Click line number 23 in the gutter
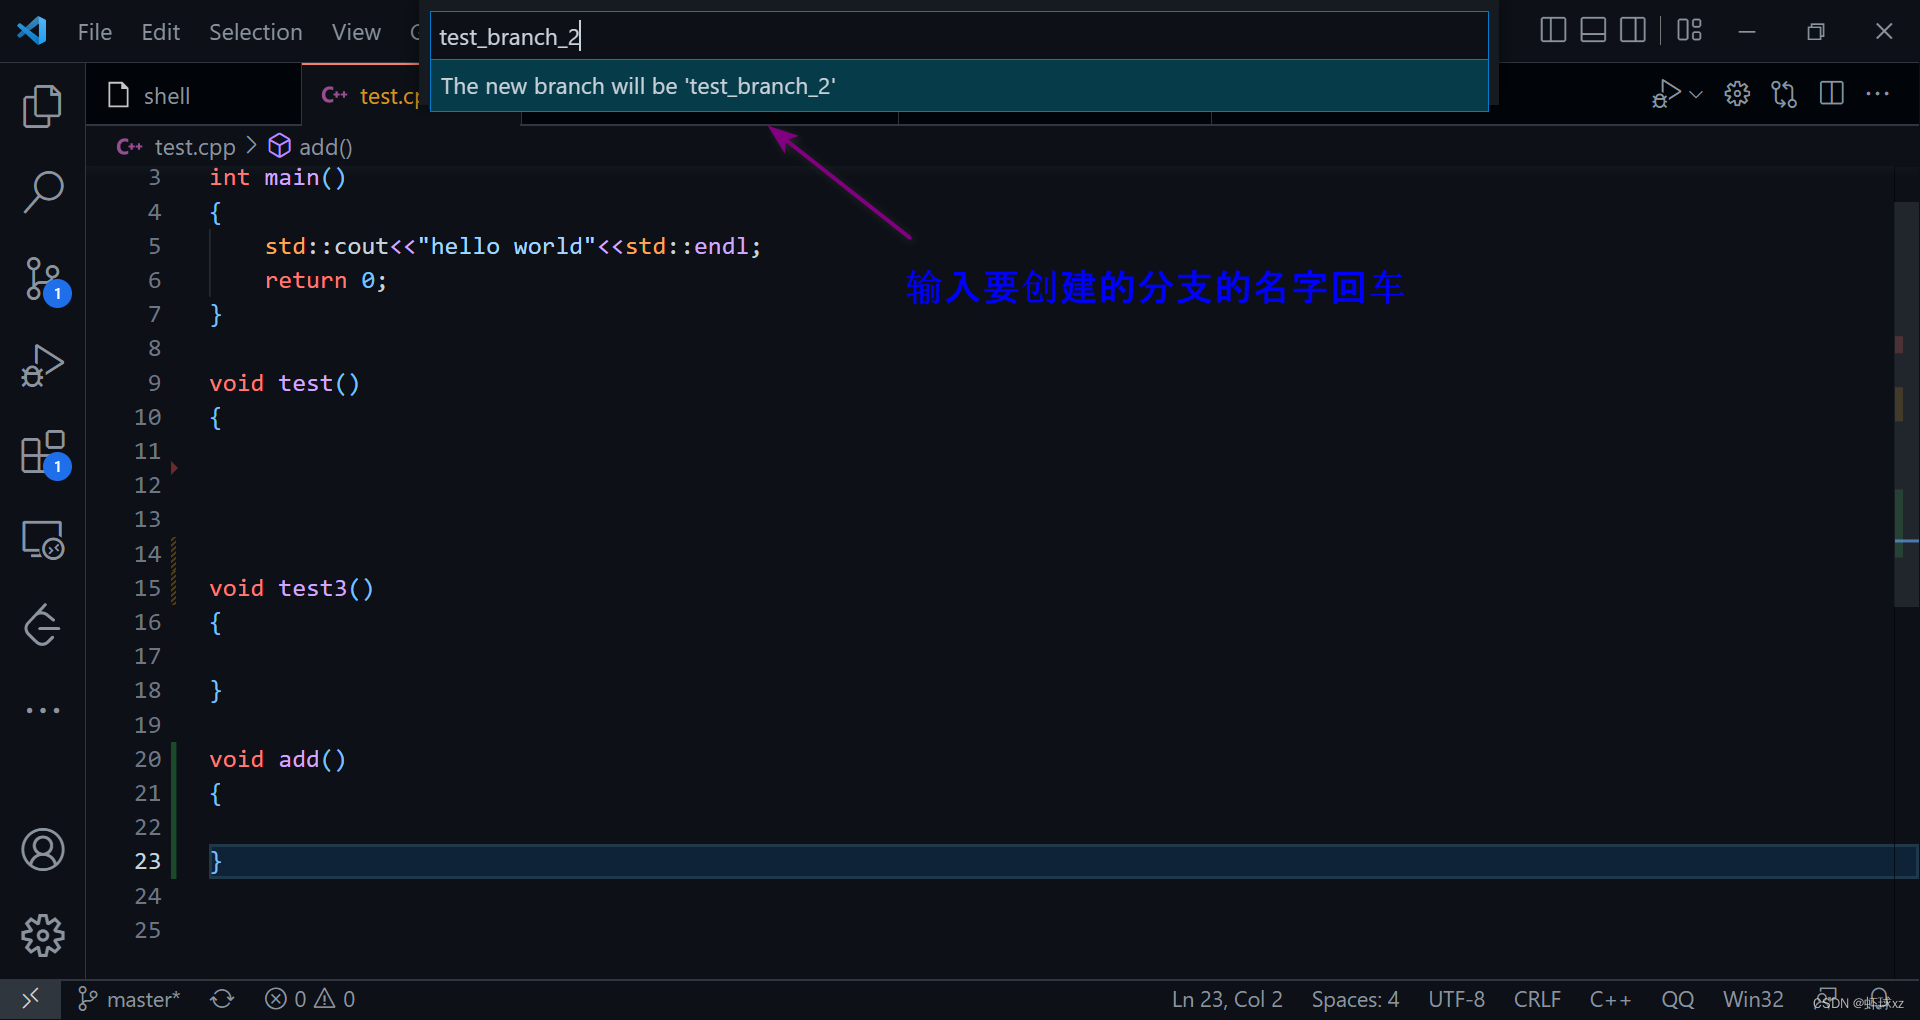This screenshot has width=1920, height=1020. [x=147, y=861]
